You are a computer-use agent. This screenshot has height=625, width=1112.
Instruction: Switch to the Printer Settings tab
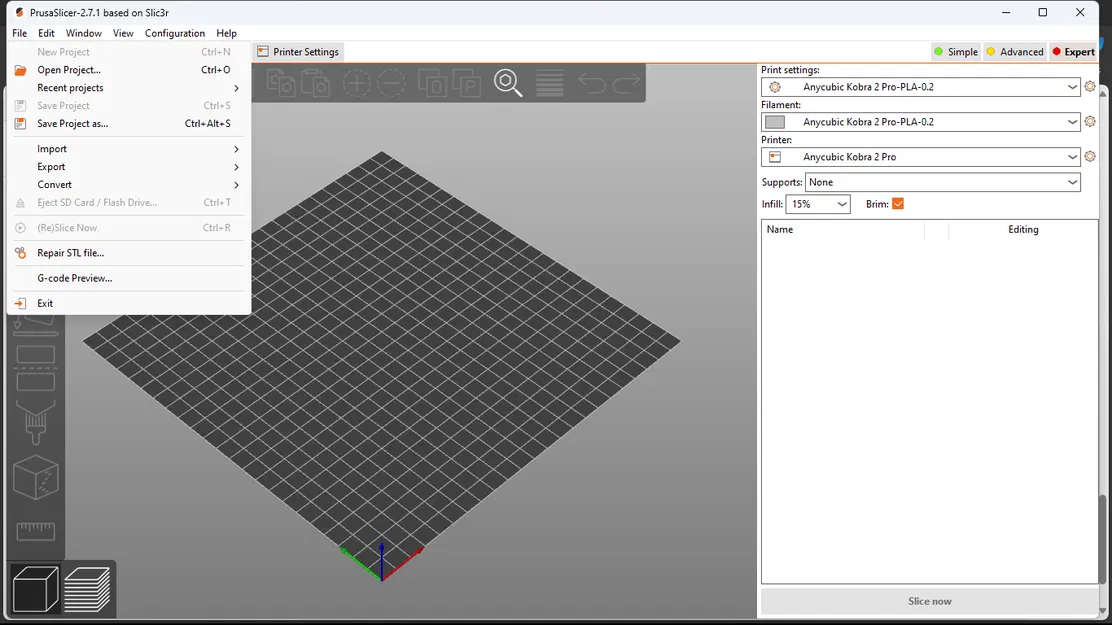[298, 52]
